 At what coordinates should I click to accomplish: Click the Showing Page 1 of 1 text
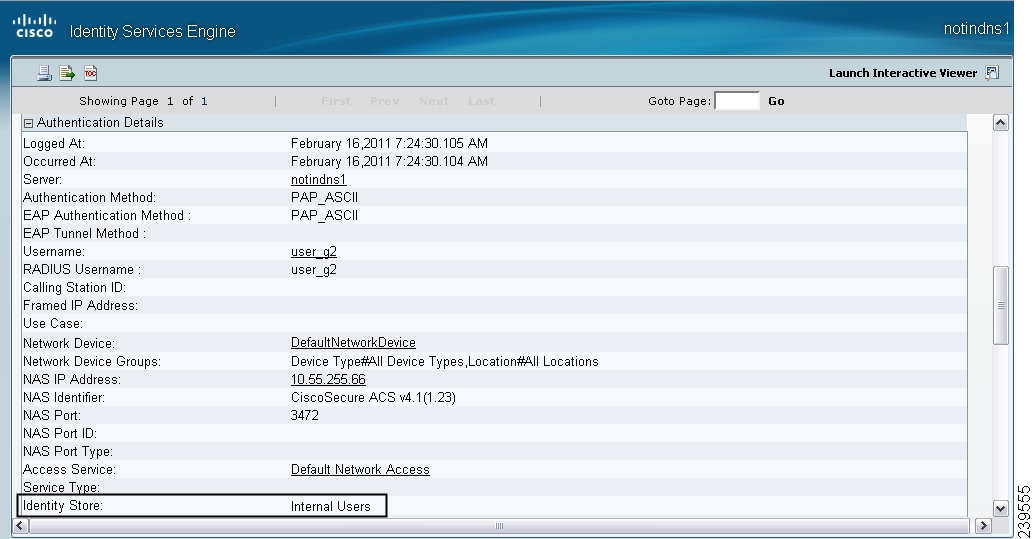point(143,101)
